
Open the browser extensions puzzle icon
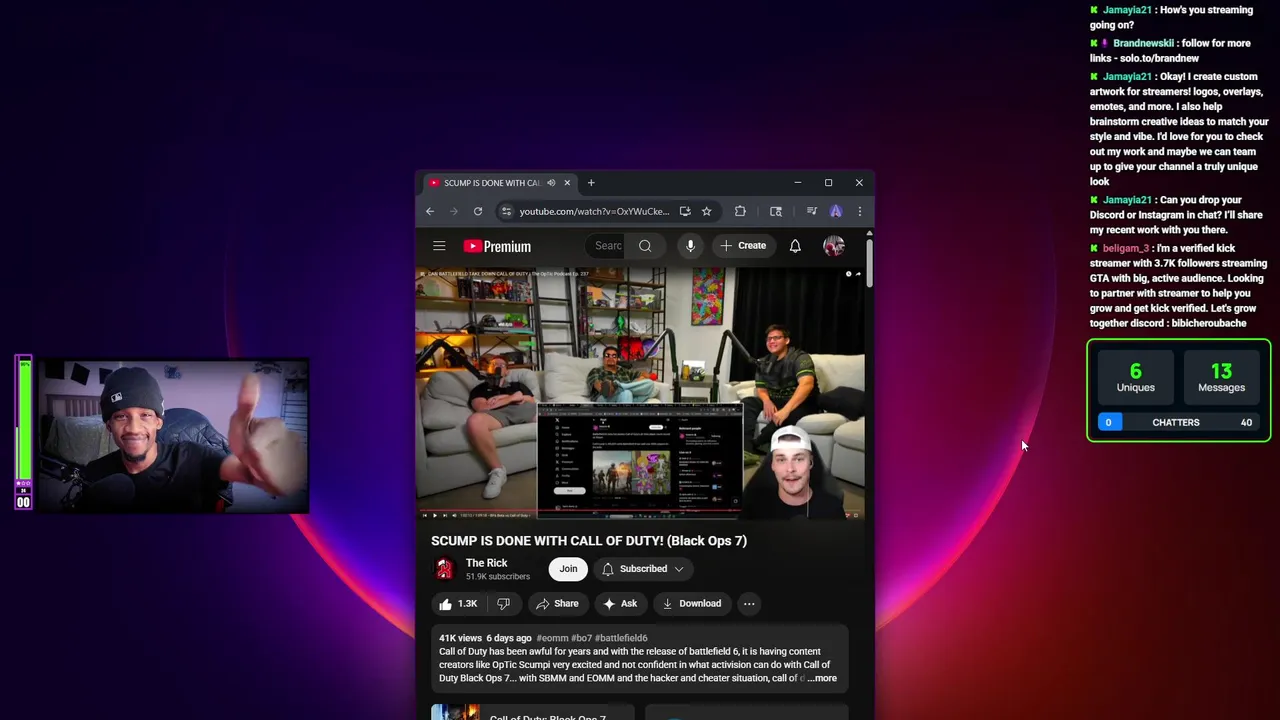pos(740,211)
